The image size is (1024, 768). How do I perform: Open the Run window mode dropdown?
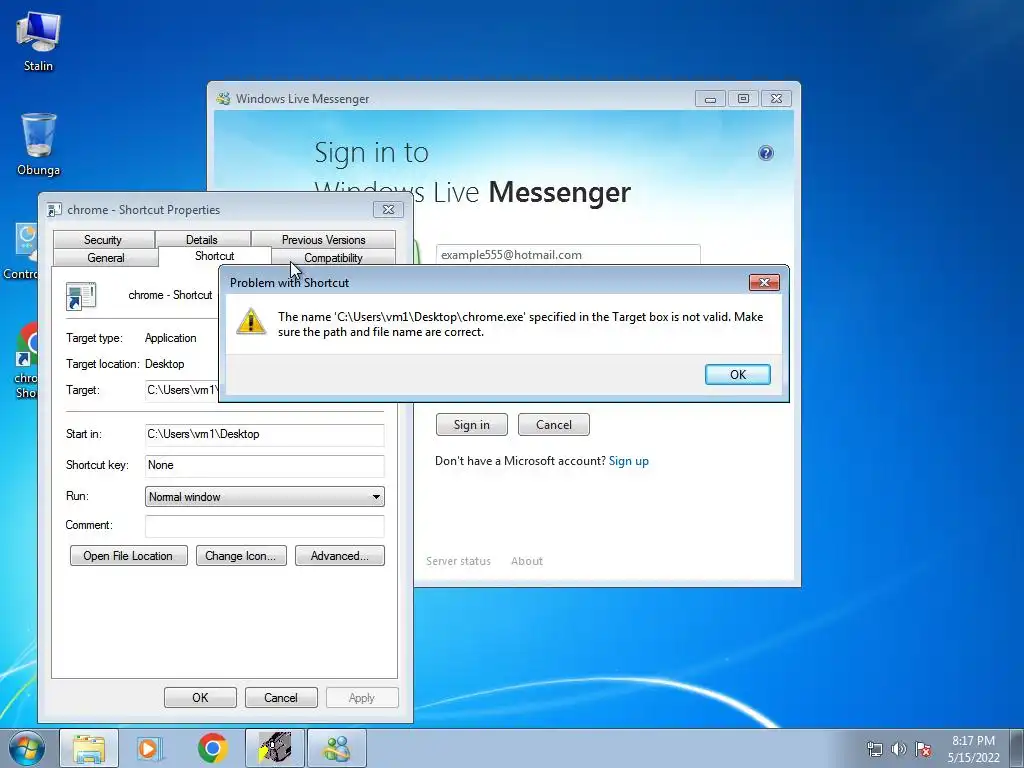click(264, 496)
